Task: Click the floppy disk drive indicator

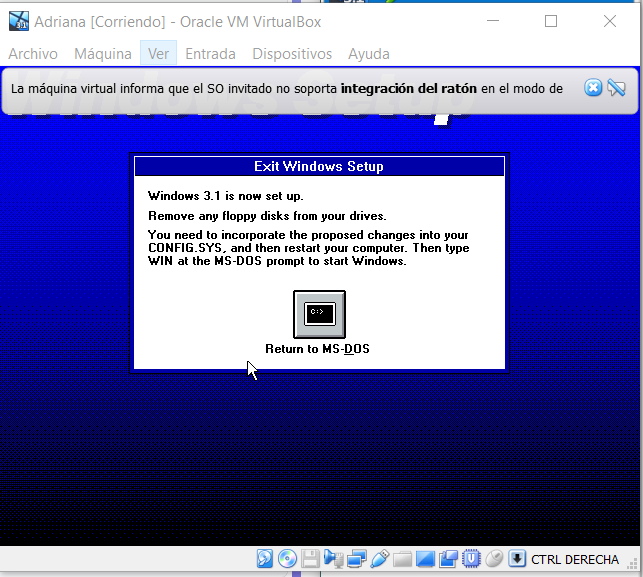Action: 310,559
